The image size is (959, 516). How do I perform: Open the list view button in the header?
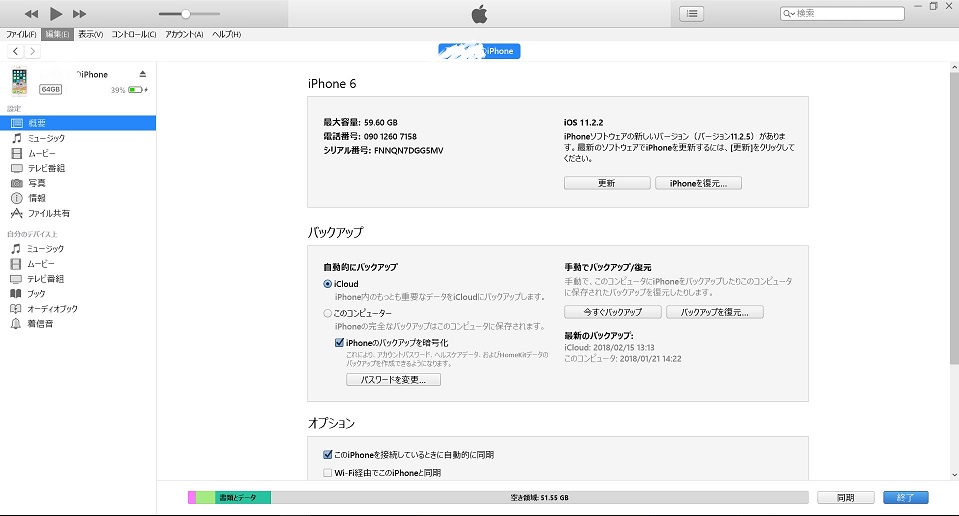tap(692, 13)
